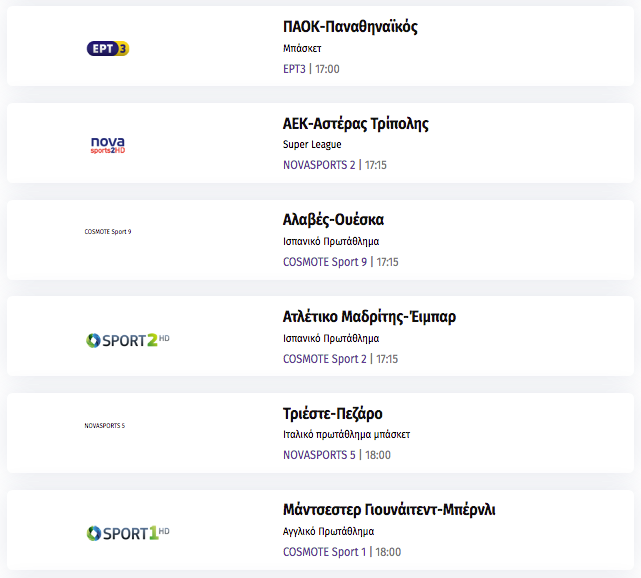Click the Αγγλικό Πρωτάθλημα category label

pos(328,531)
